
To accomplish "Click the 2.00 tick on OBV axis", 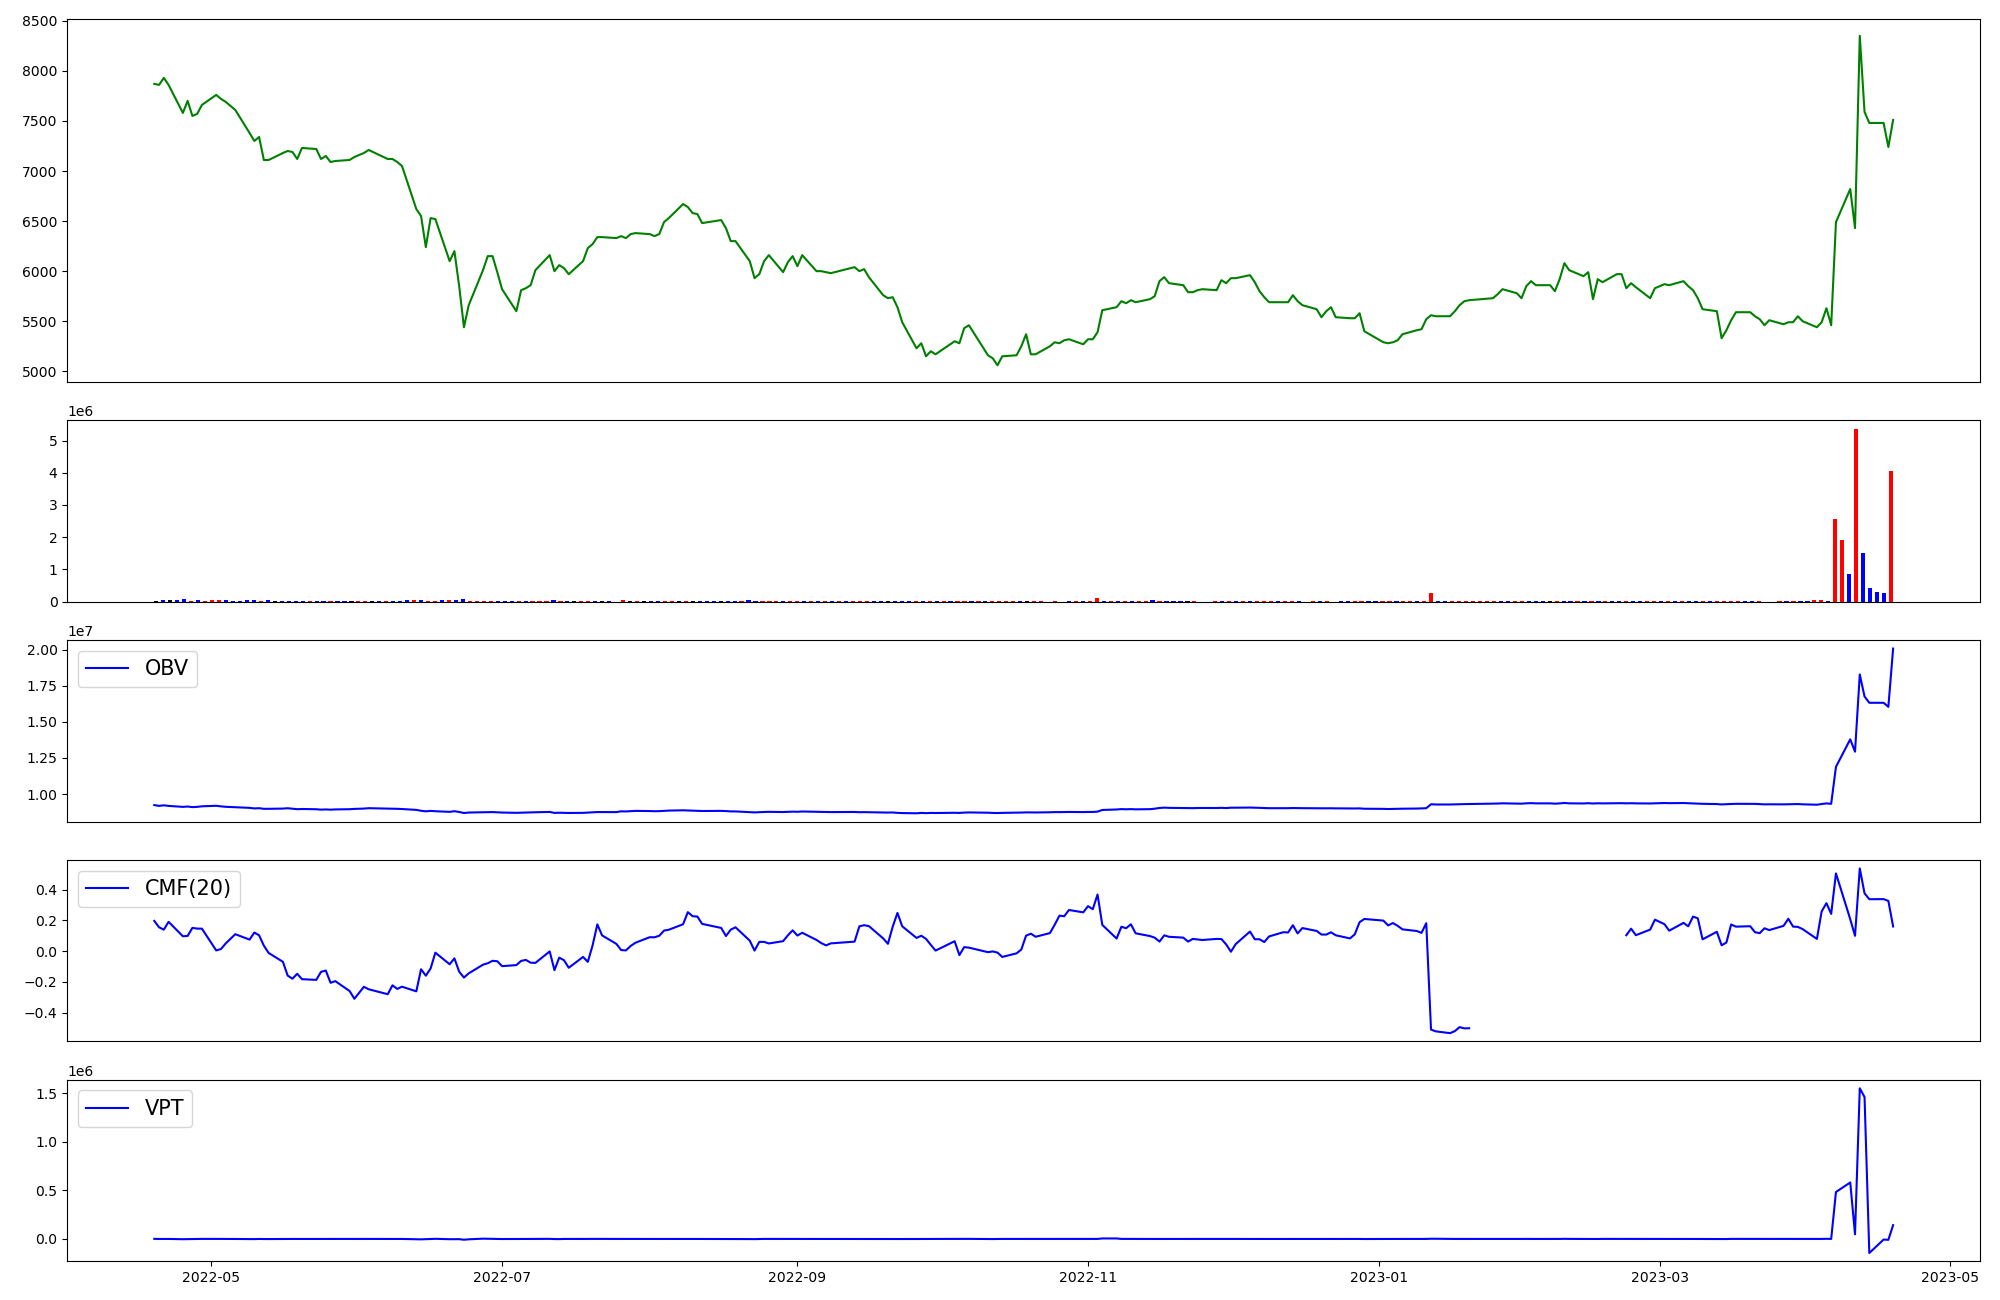I will point(44,650).
